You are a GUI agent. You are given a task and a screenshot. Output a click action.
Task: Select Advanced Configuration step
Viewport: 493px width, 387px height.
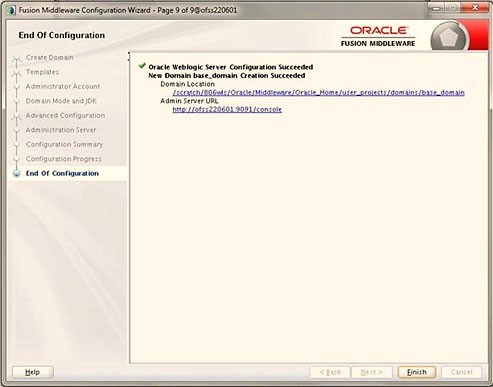click(65, 115)
